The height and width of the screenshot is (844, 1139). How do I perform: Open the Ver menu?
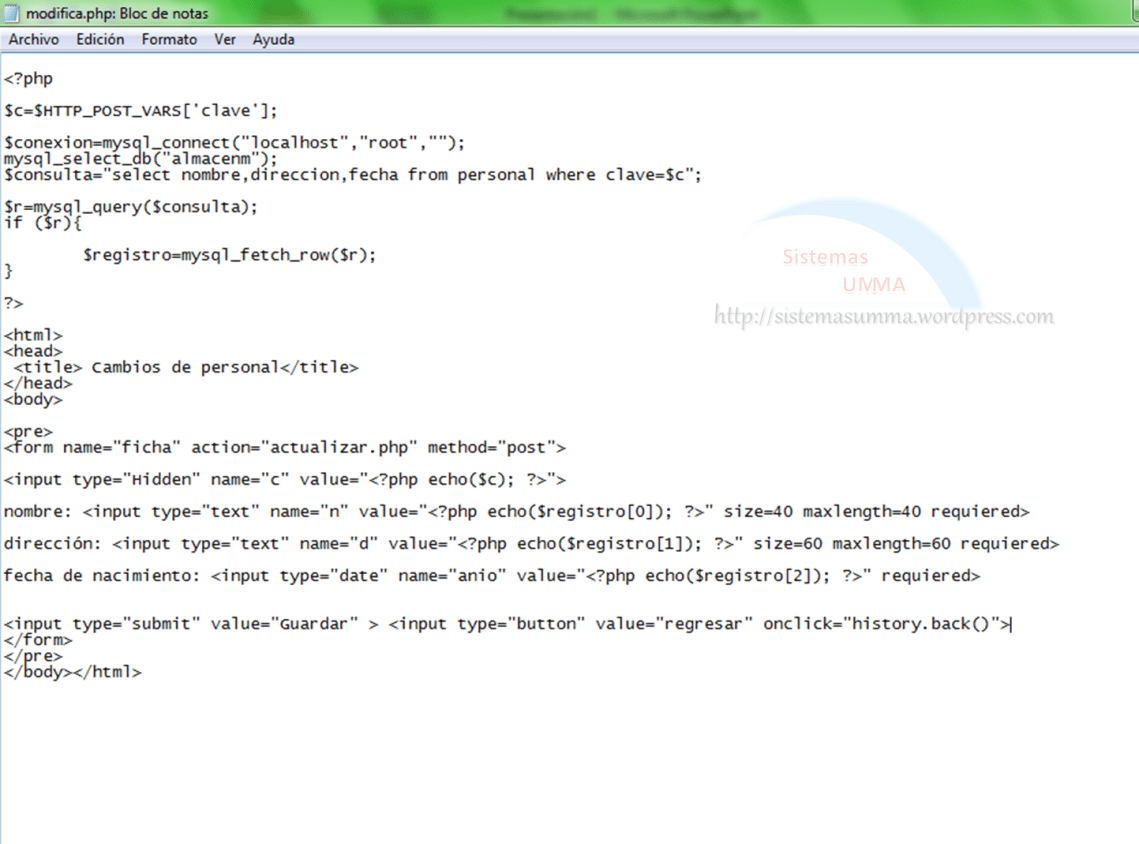tap(225, 40)
